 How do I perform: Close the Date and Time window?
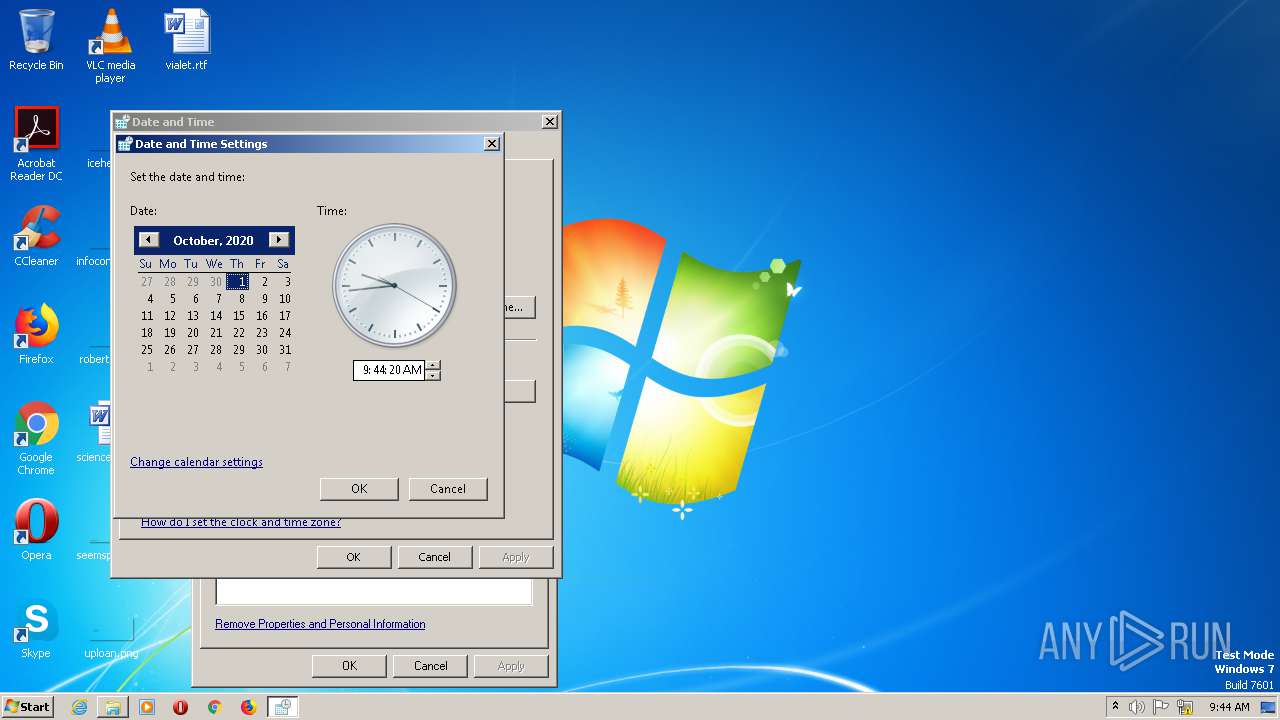tap(550, 122)
